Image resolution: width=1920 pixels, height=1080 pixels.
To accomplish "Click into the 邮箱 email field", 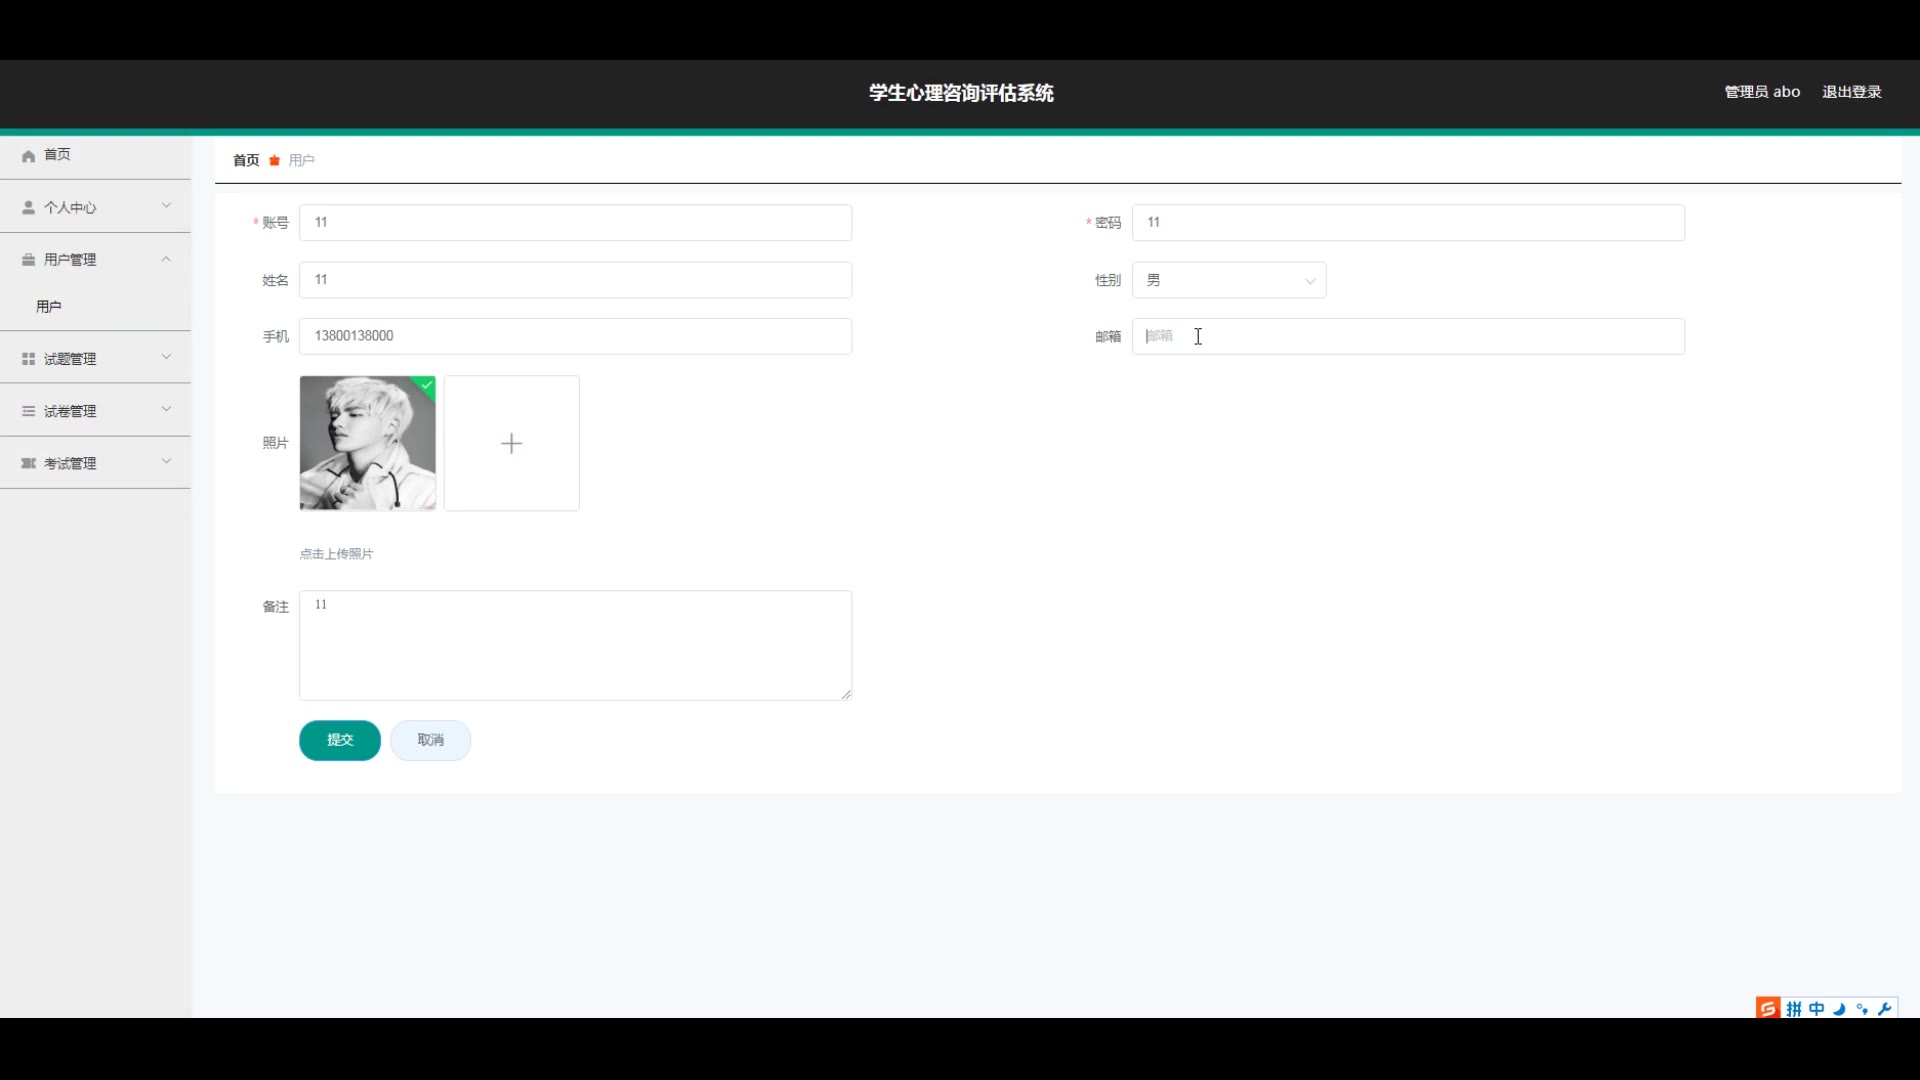I will coord(1407,337).
